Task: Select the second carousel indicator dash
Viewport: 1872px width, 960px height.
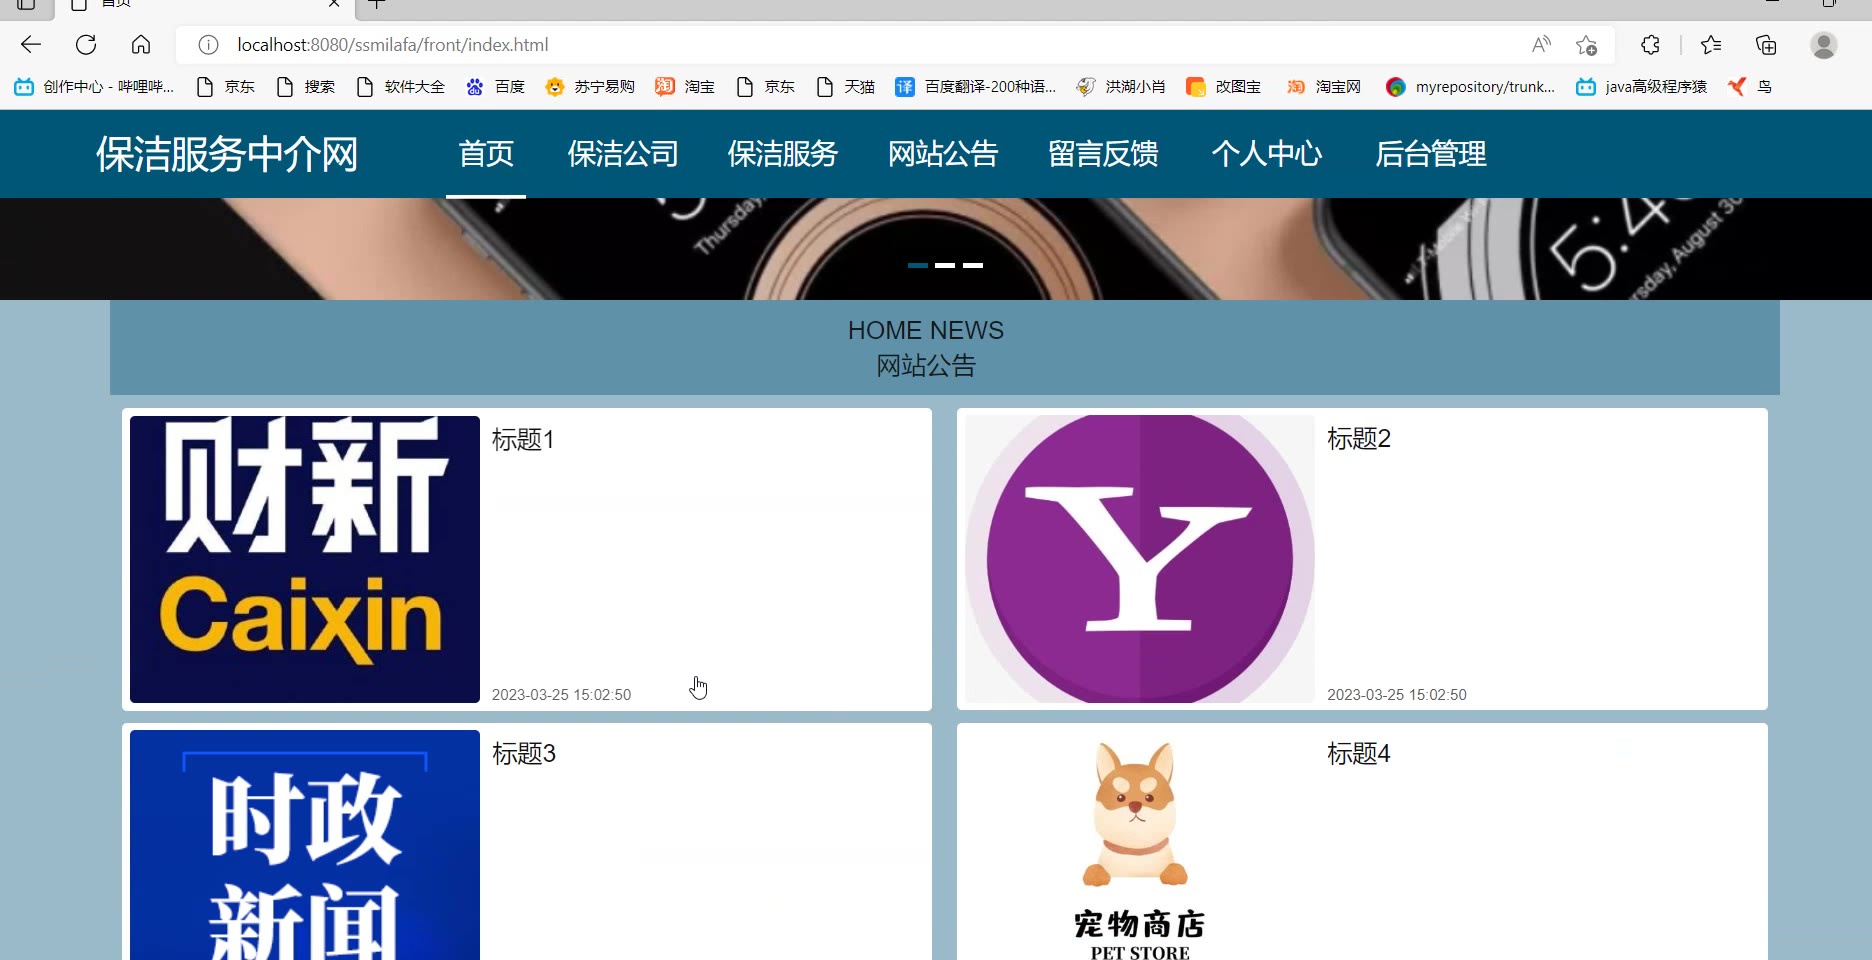Action: pyautogui.click(x=945, y=265)
